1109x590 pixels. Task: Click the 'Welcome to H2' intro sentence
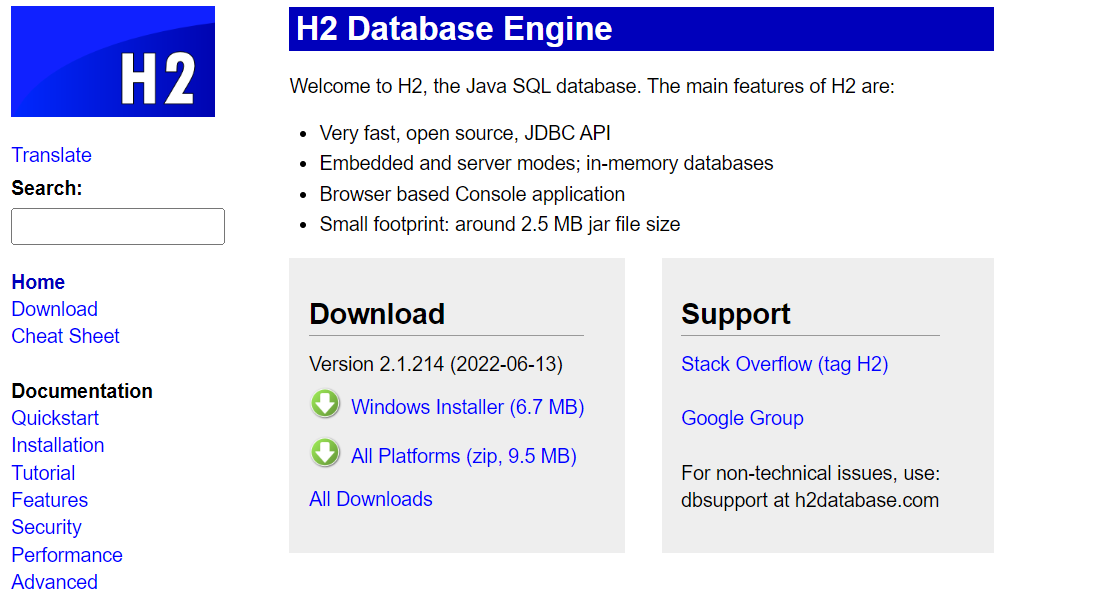(592, 86)
